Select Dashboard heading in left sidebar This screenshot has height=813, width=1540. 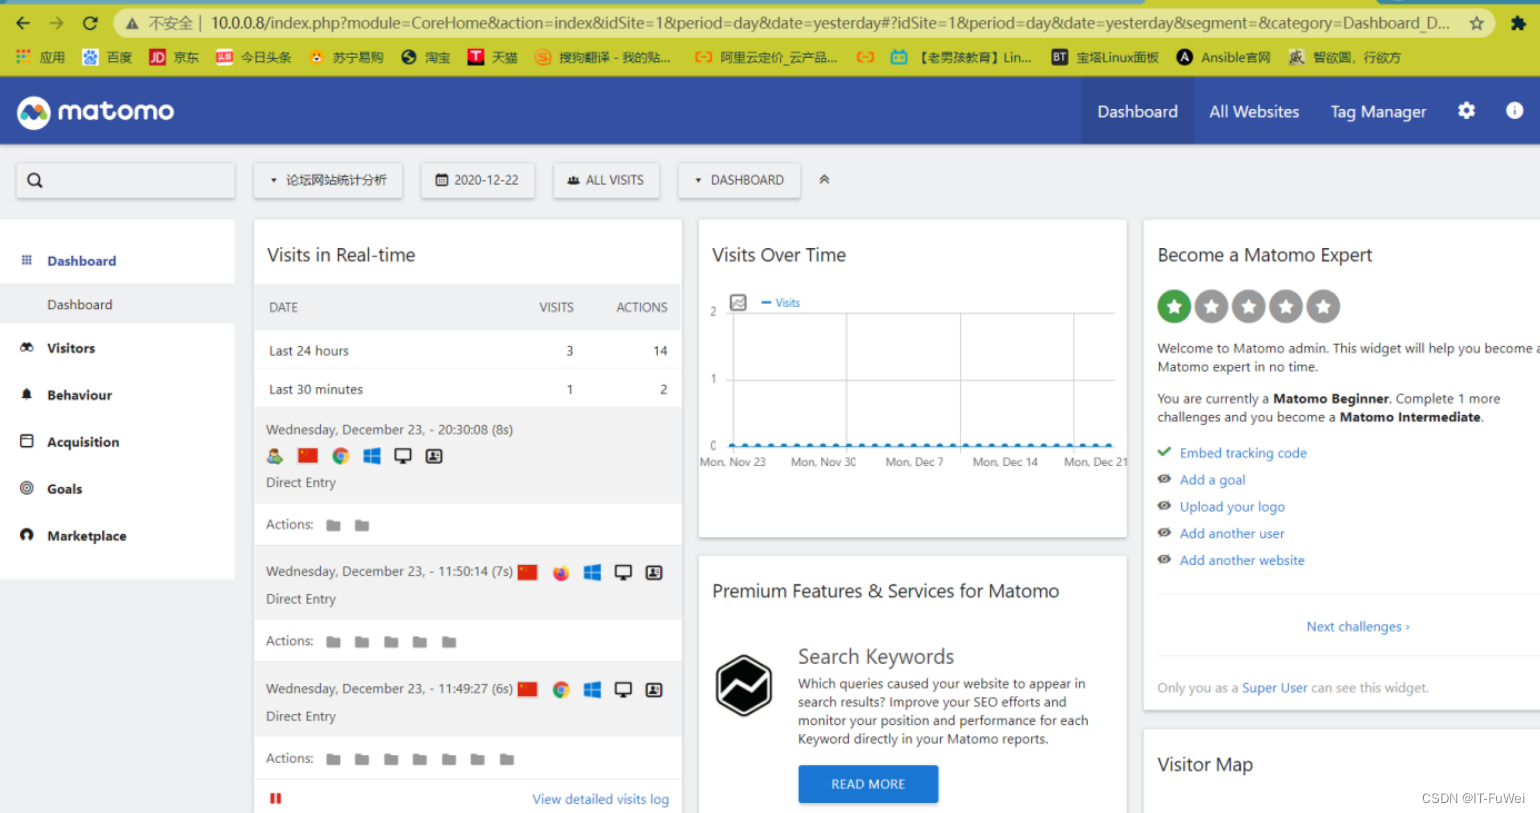tap(81, 261)
